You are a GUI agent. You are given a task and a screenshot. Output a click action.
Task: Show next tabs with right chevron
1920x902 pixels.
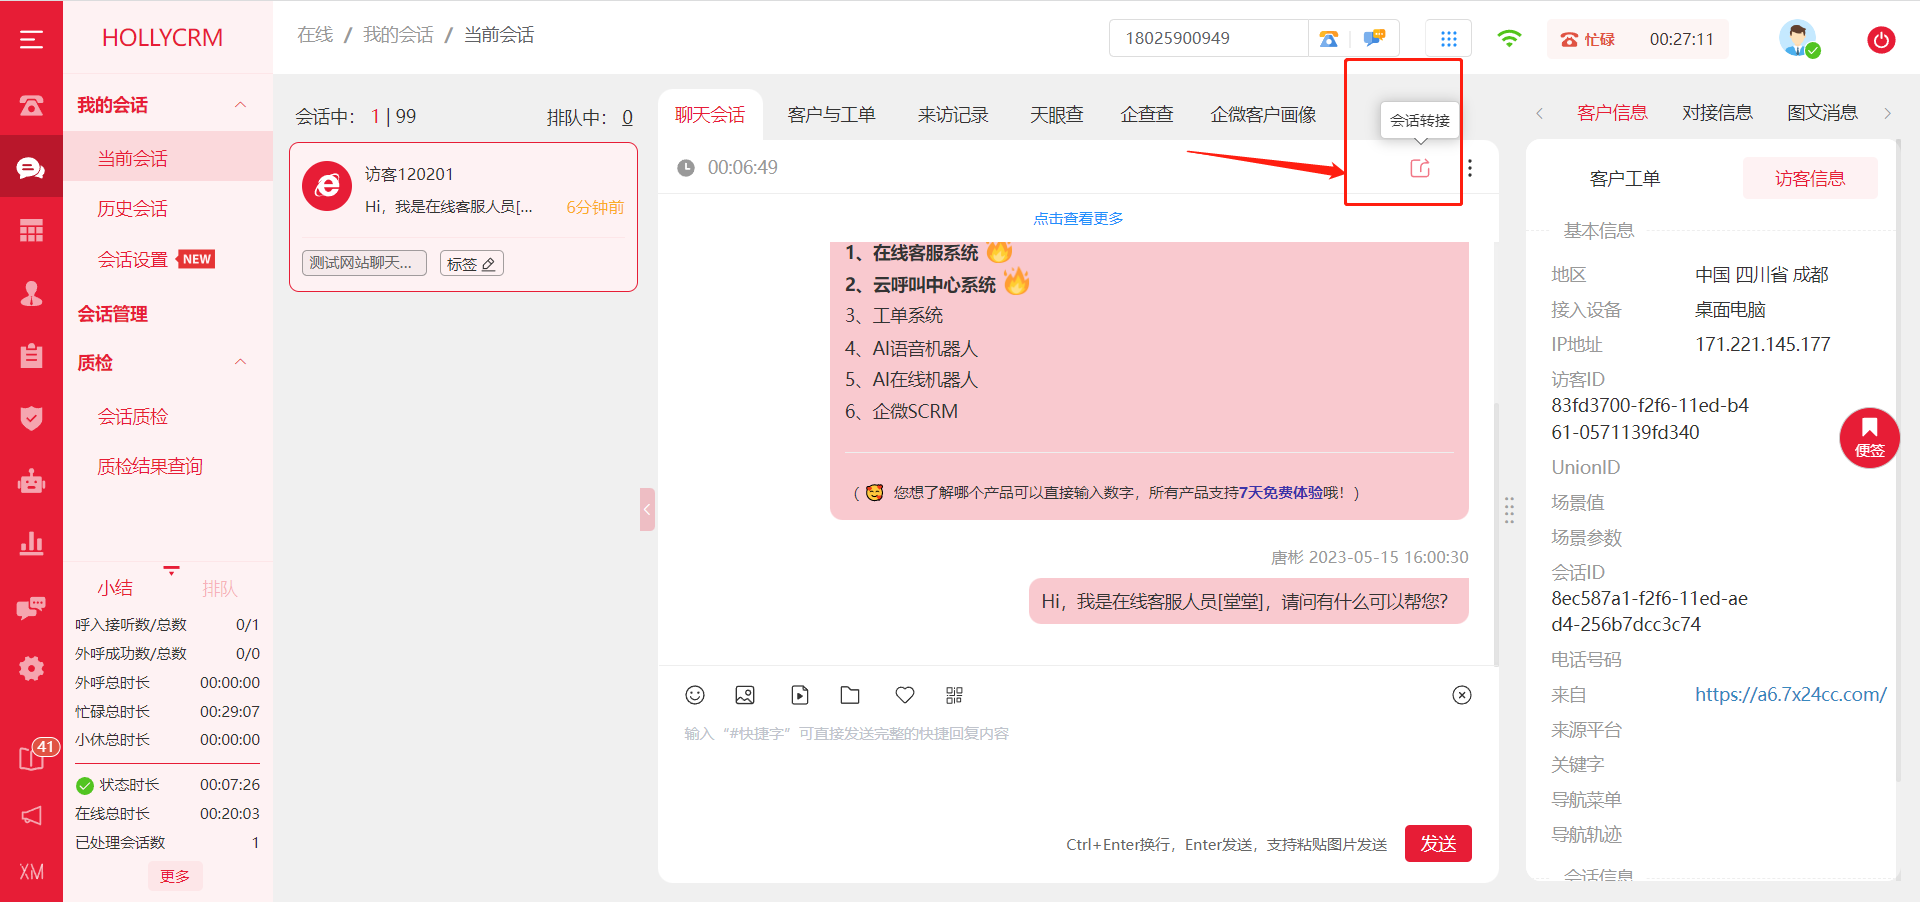click(1887, 114)
